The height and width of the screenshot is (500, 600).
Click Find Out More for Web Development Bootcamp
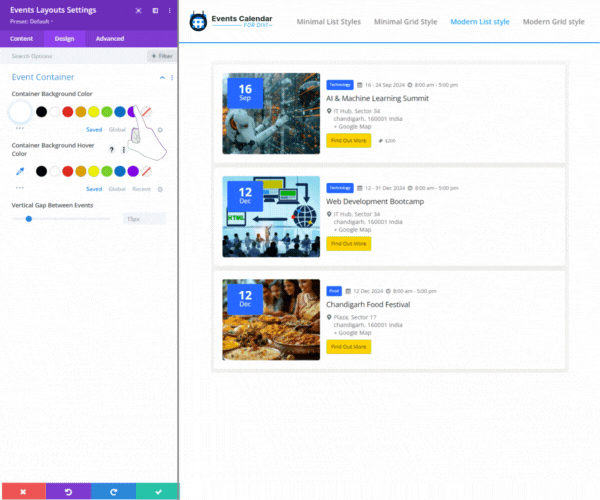point(349,243)
